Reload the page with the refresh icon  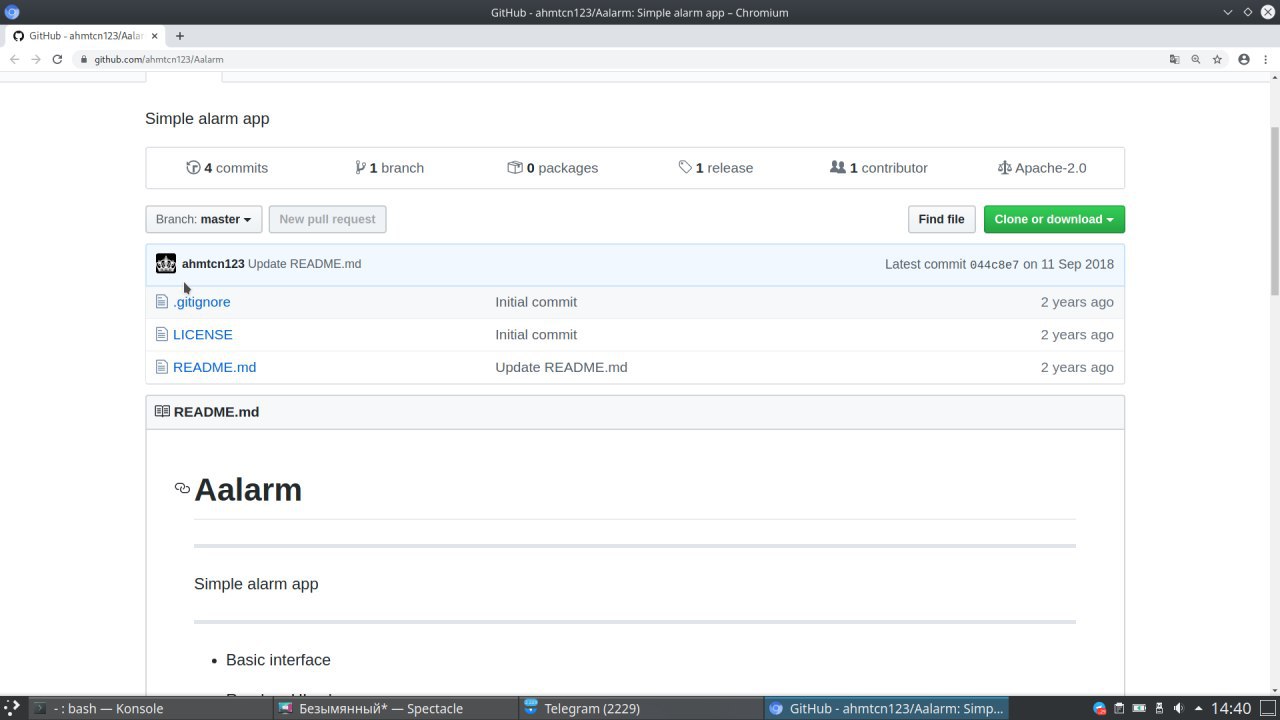click(x=57, y=59)
